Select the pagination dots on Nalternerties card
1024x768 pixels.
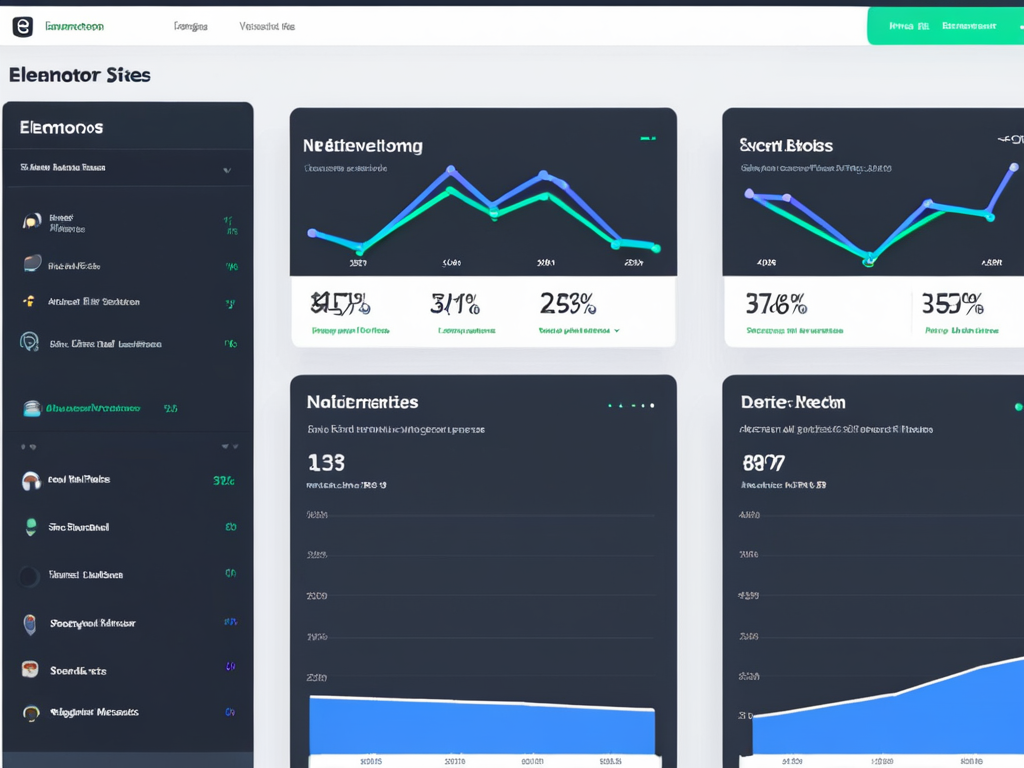[631, 406]
